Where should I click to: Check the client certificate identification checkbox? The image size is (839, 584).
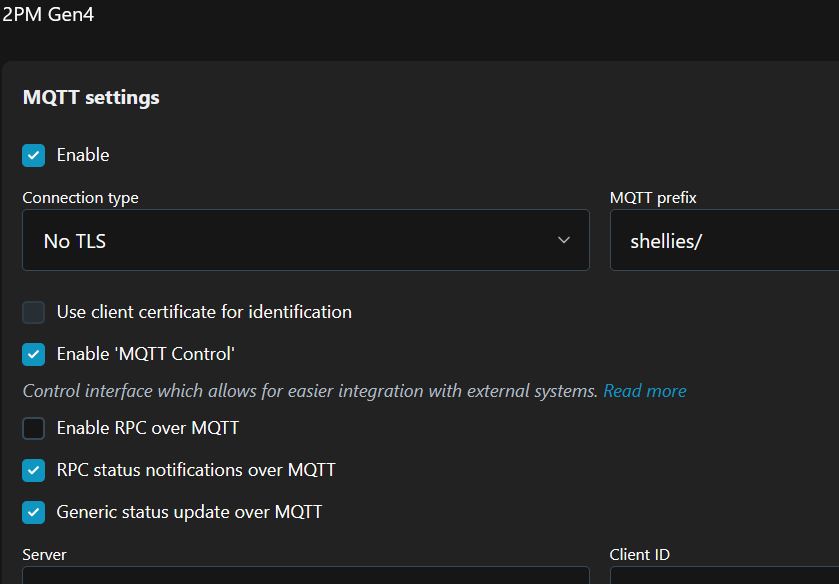click(34, 312)
